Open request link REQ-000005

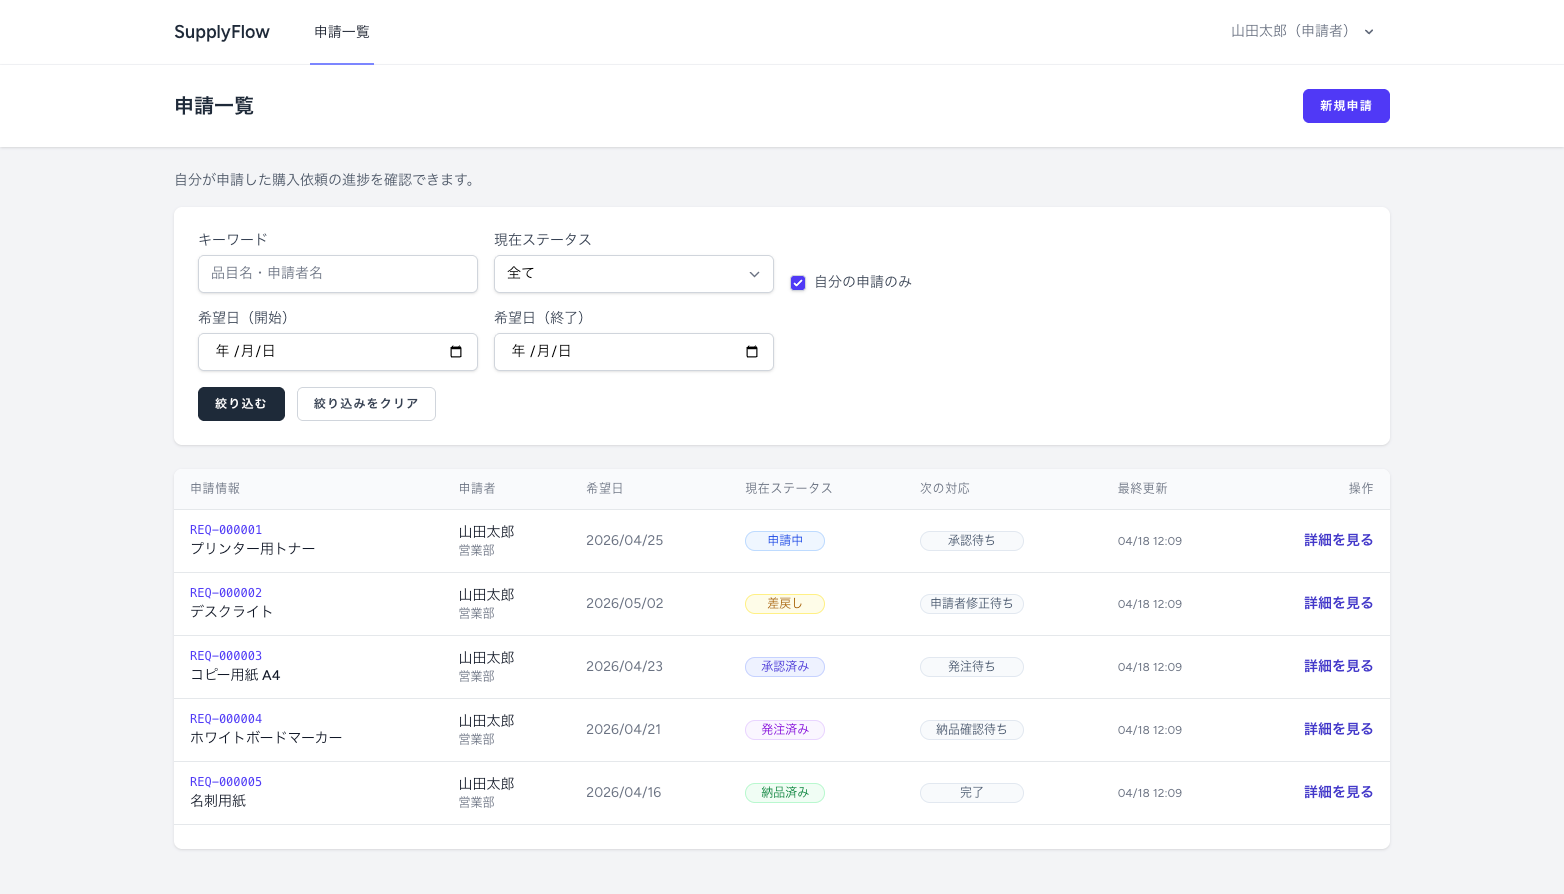[226, 782]
